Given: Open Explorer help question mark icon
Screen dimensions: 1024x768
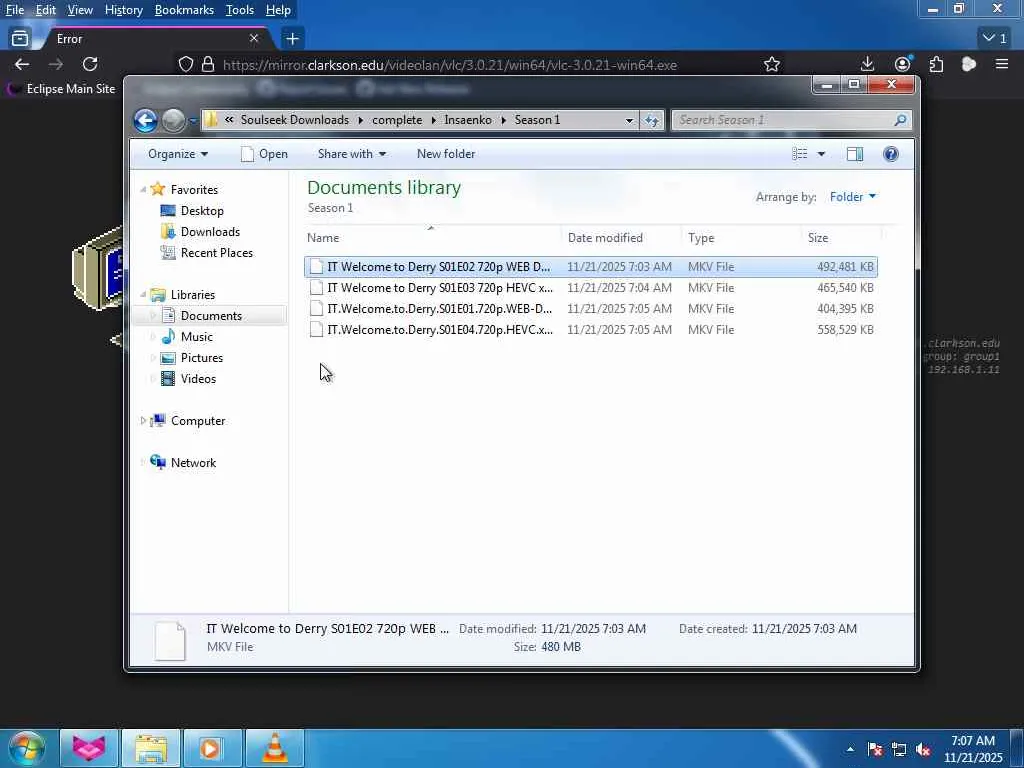Looking at the screenshot, I should click(891, 154).
